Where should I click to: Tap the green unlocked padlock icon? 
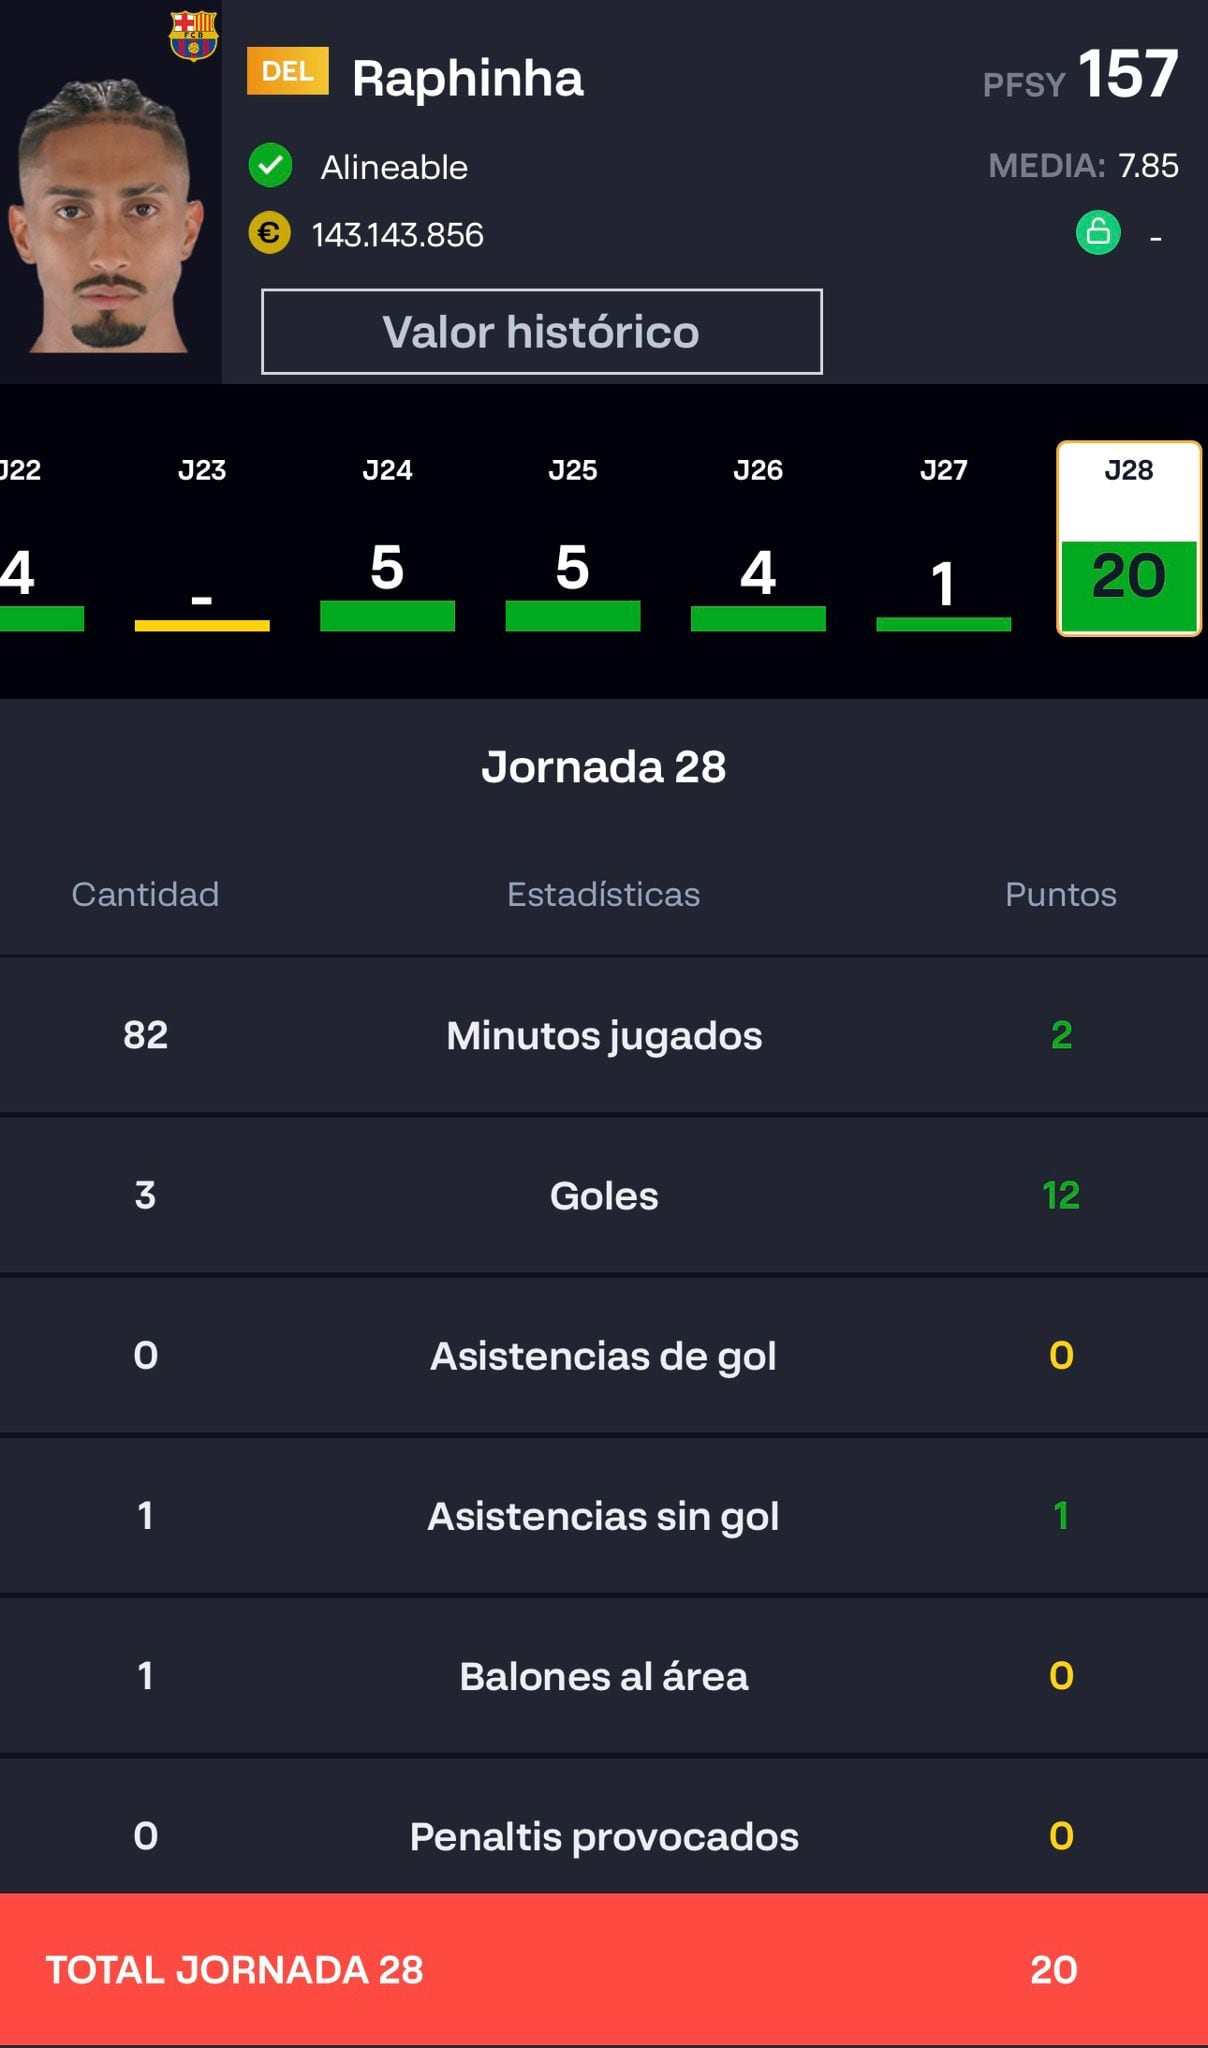(1097, 233)
